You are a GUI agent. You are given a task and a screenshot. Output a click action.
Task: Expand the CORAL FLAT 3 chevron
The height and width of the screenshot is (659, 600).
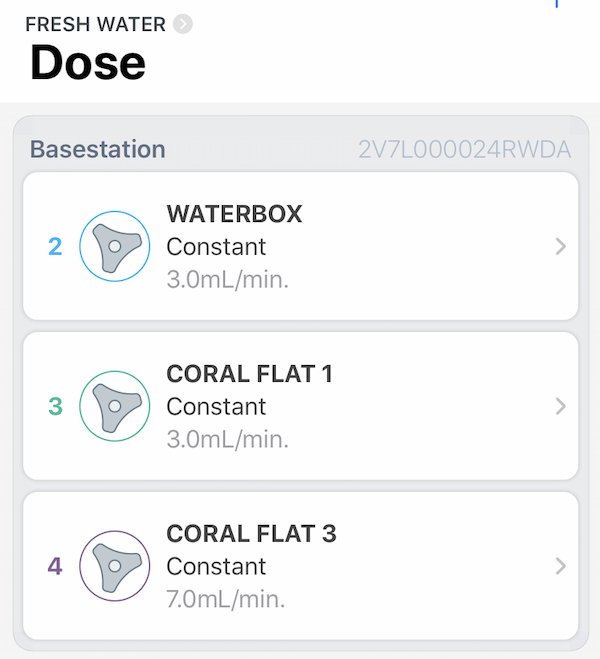[x=561, y=566]
